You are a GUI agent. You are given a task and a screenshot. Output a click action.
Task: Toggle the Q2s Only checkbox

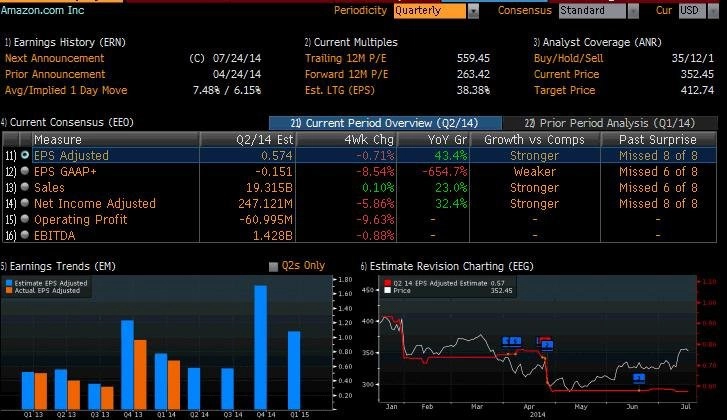coord(274,266)
